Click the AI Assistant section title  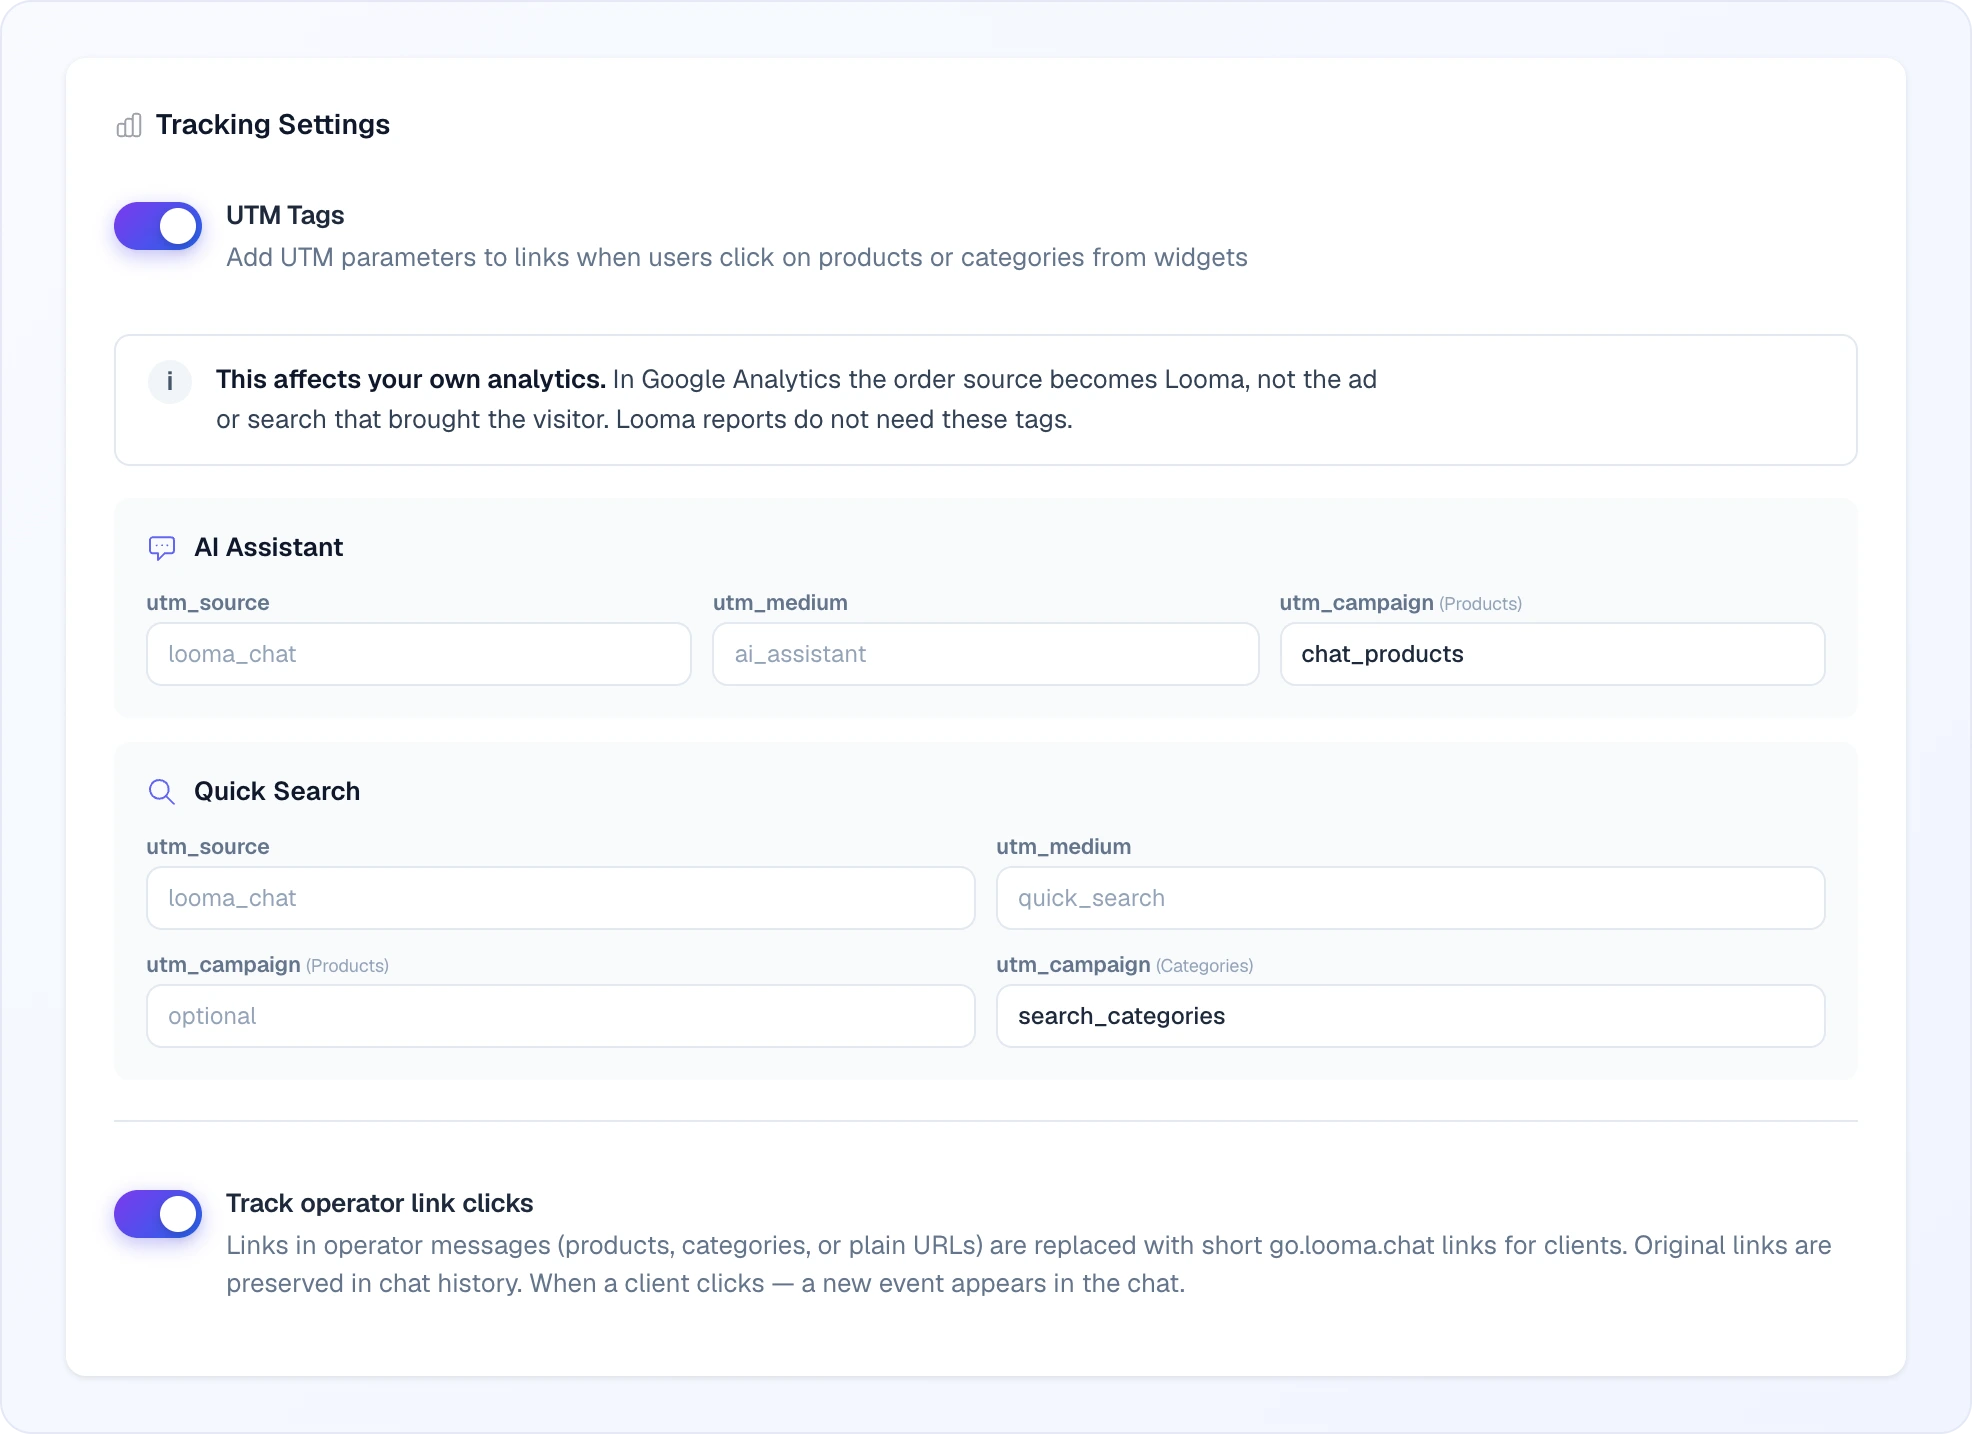269,547
